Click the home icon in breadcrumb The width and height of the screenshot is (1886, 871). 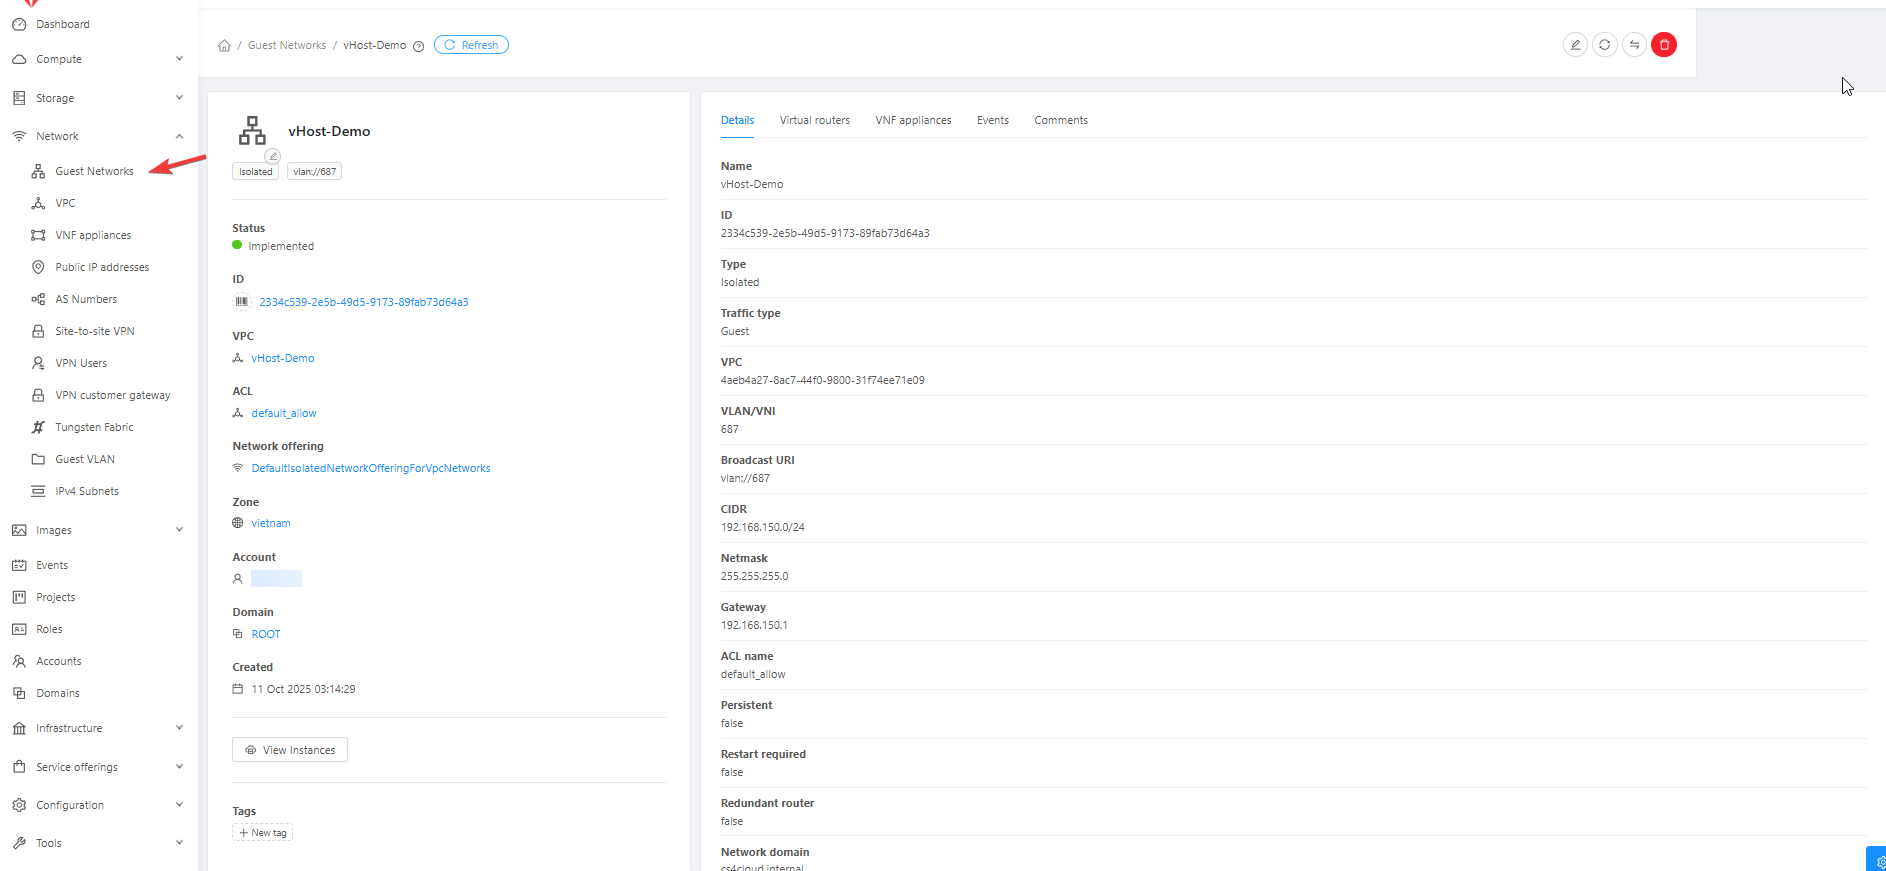(224, 46)
